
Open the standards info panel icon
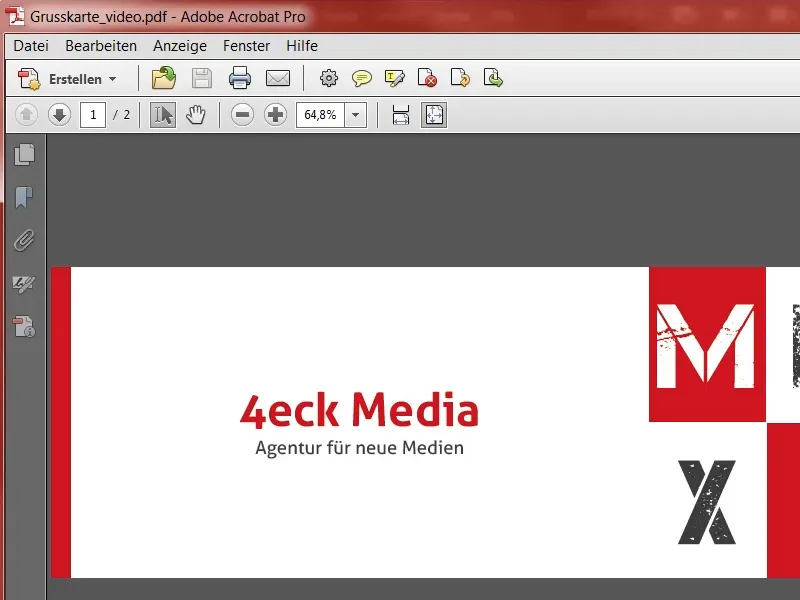pos(24,327)
